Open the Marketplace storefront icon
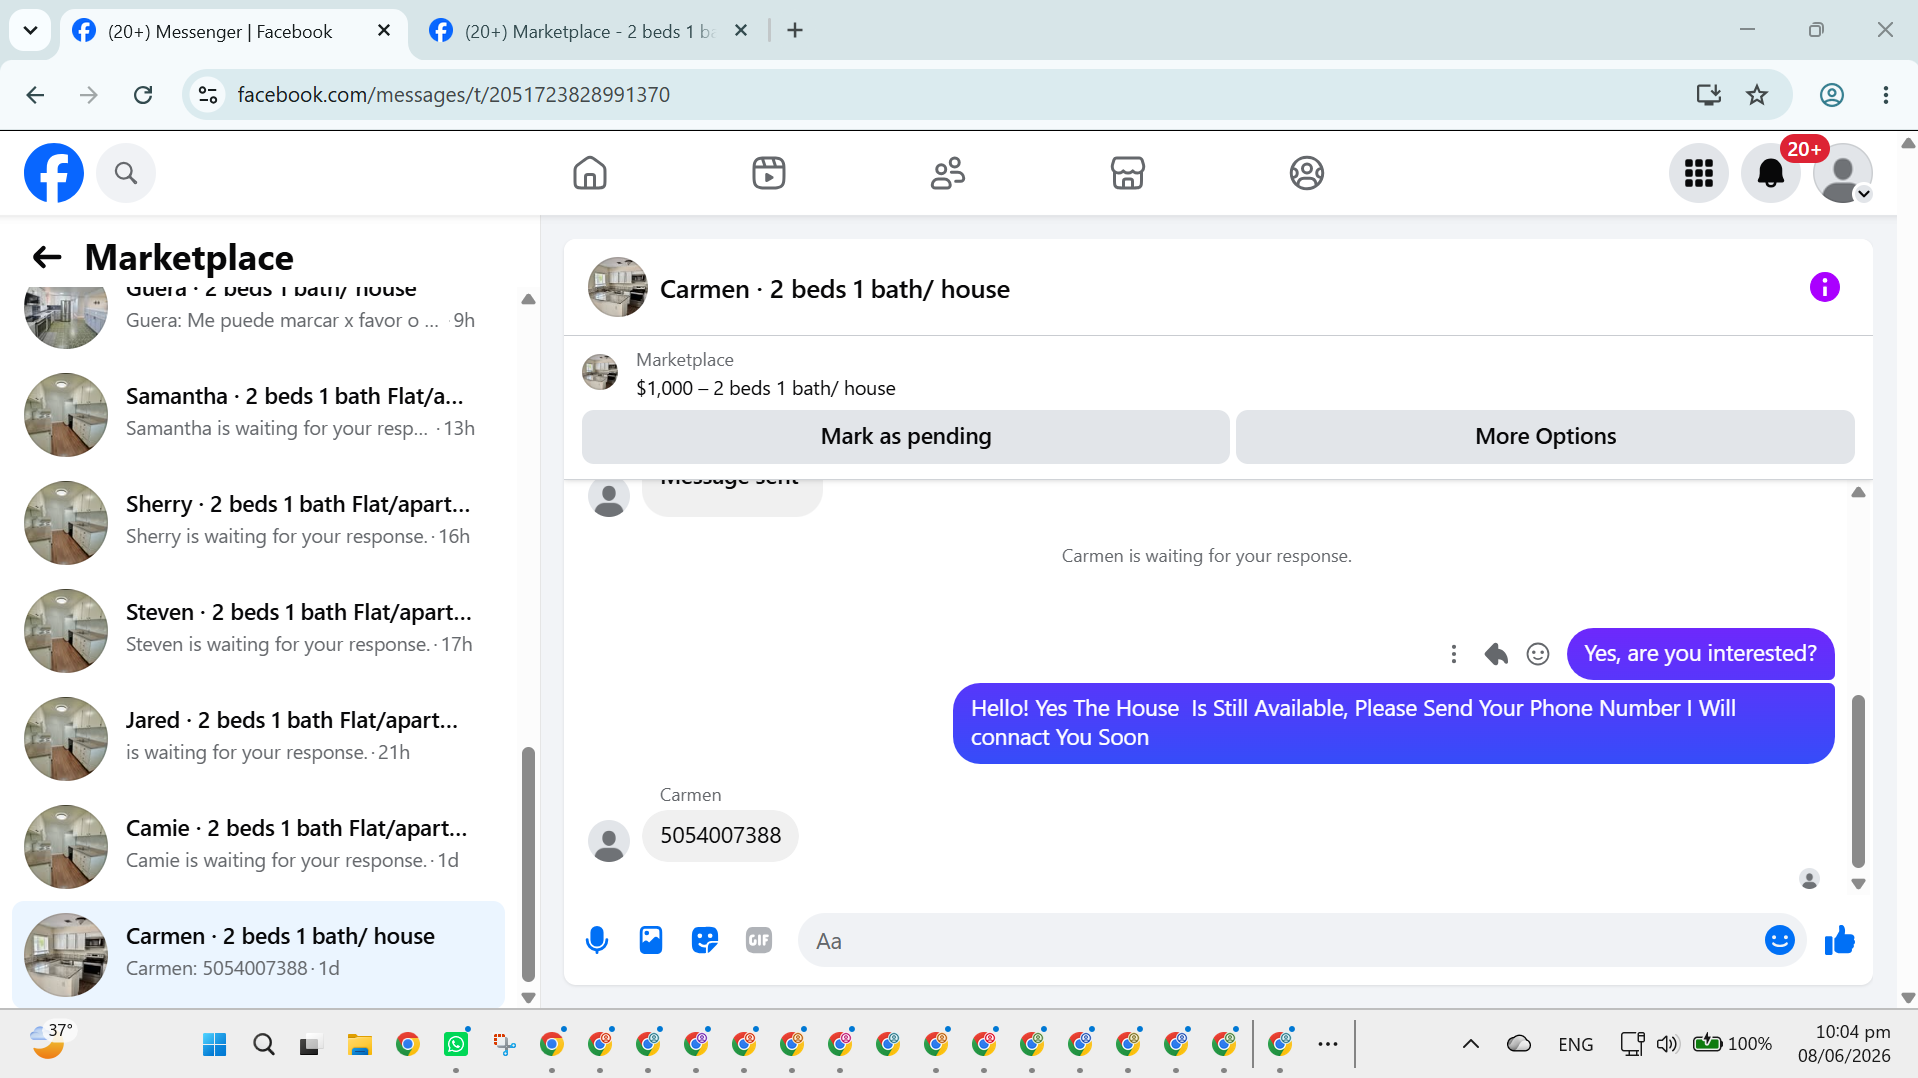This screenshot has width=1918, height=1078. click(x=1127, y=173)
